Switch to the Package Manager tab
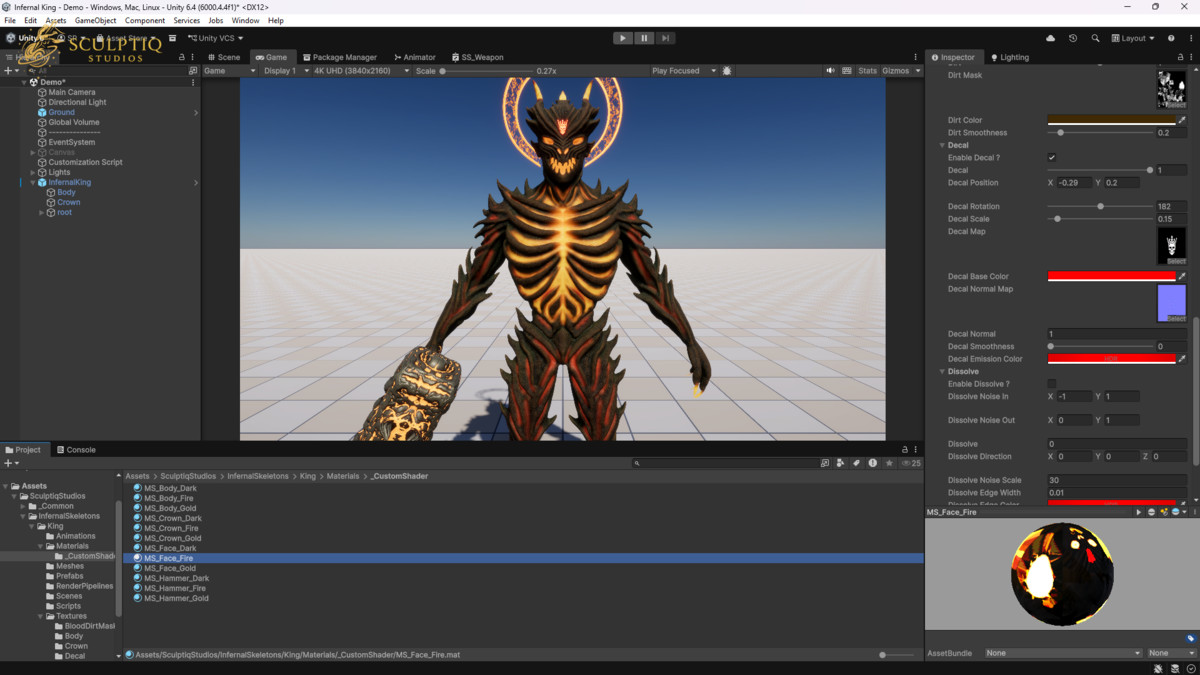The width and height of the screenshot is (1200, 675). (340, 57)
